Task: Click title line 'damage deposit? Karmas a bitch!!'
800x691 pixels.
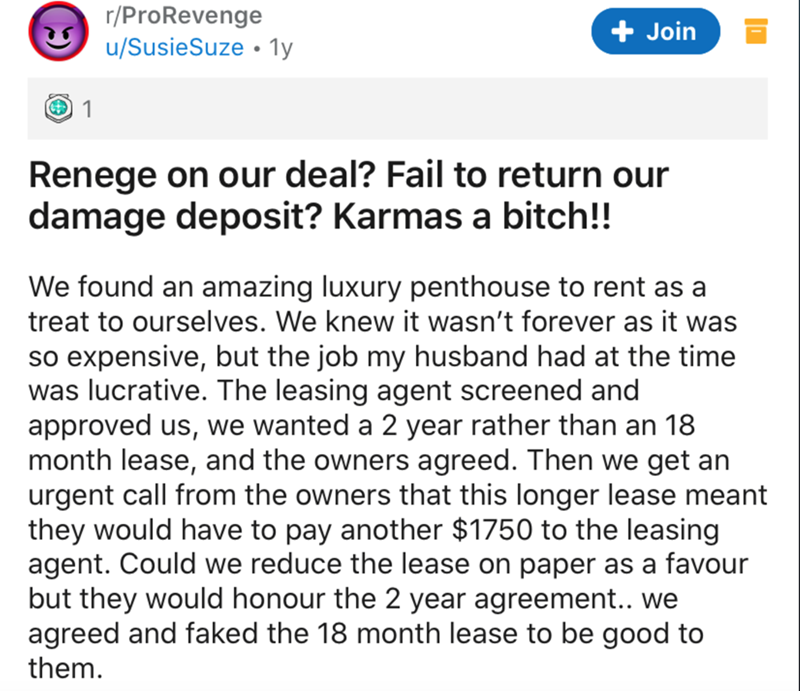Action: tap(319, 216)
